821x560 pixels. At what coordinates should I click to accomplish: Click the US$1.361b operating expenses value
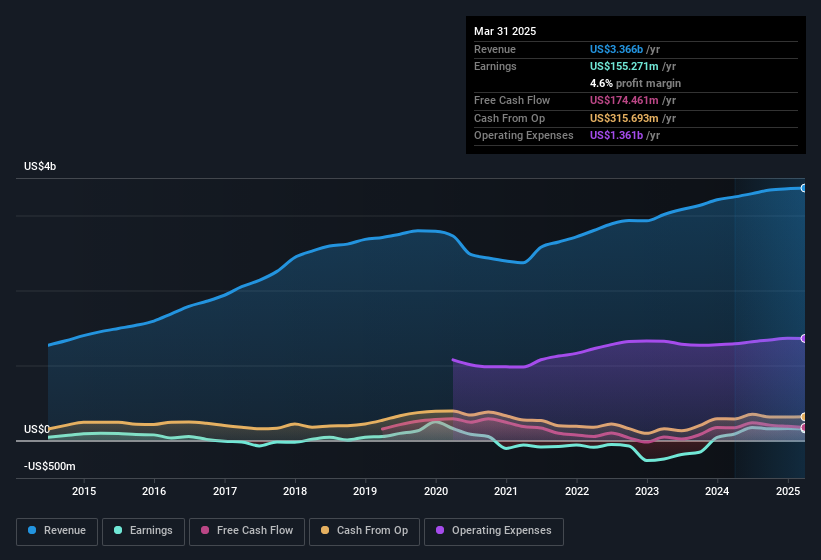tap(616, 136)
